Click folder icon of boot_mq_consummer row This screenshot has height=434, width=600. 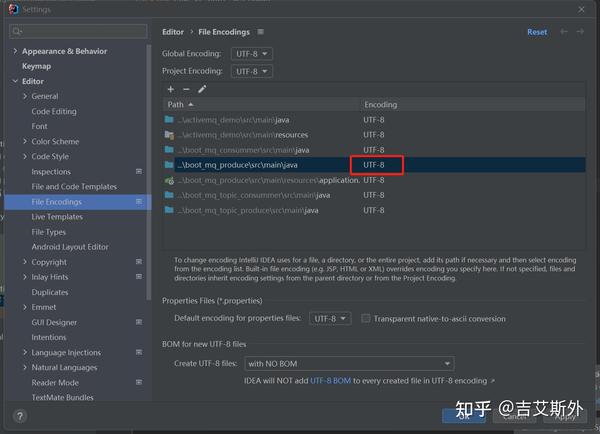tap(169, 150)
